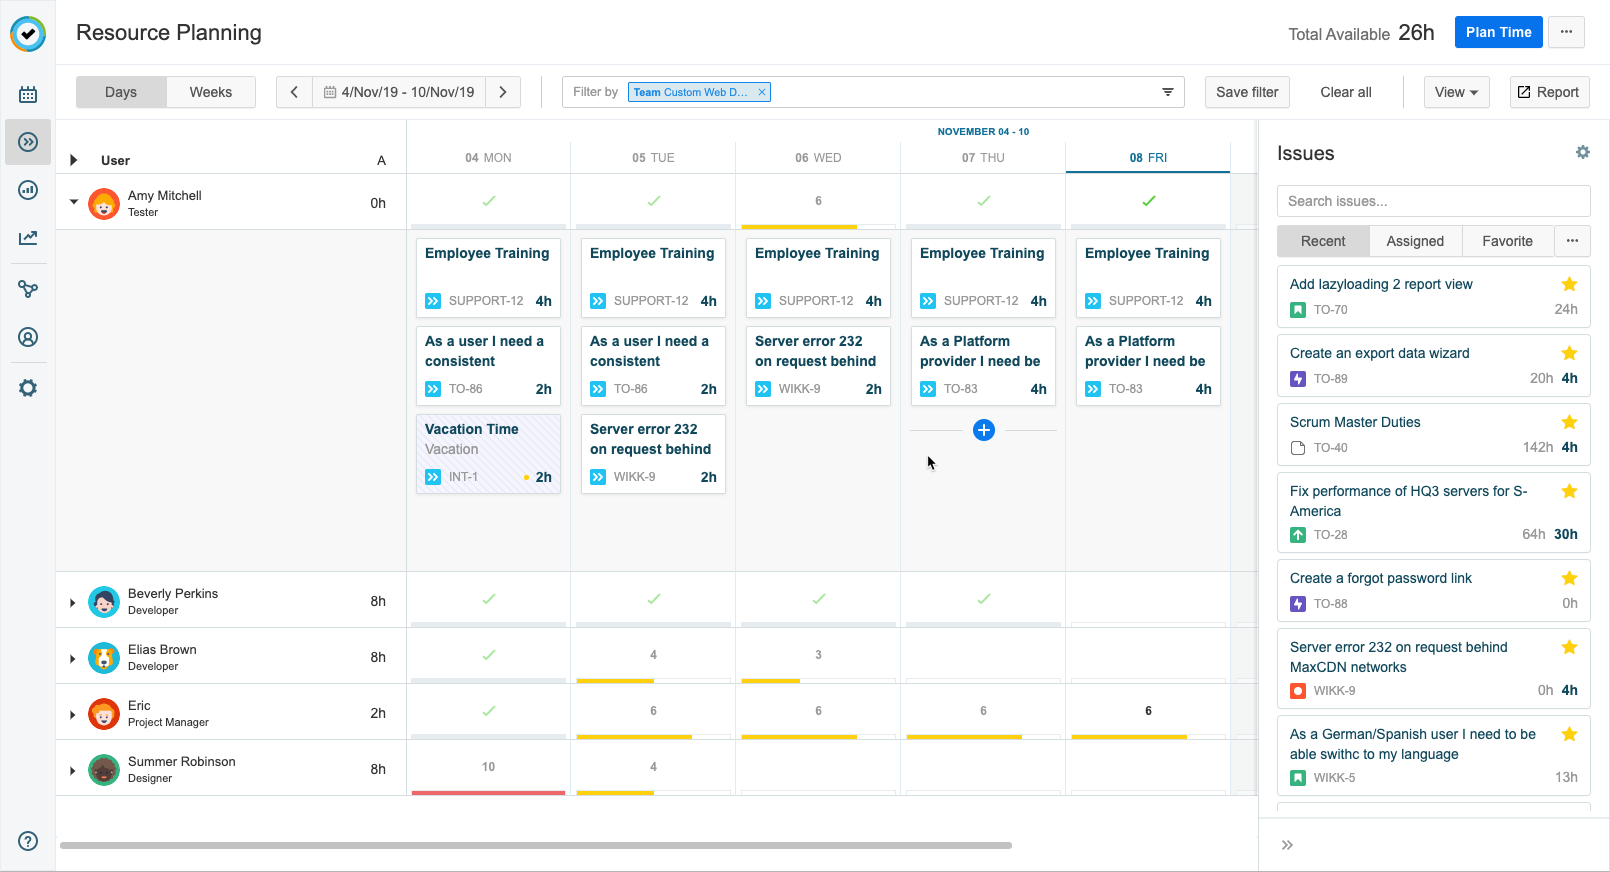This screenshot has width=1610, height=872.
Task: Expand Beverly Perkins row
Action: coord(73,602)
